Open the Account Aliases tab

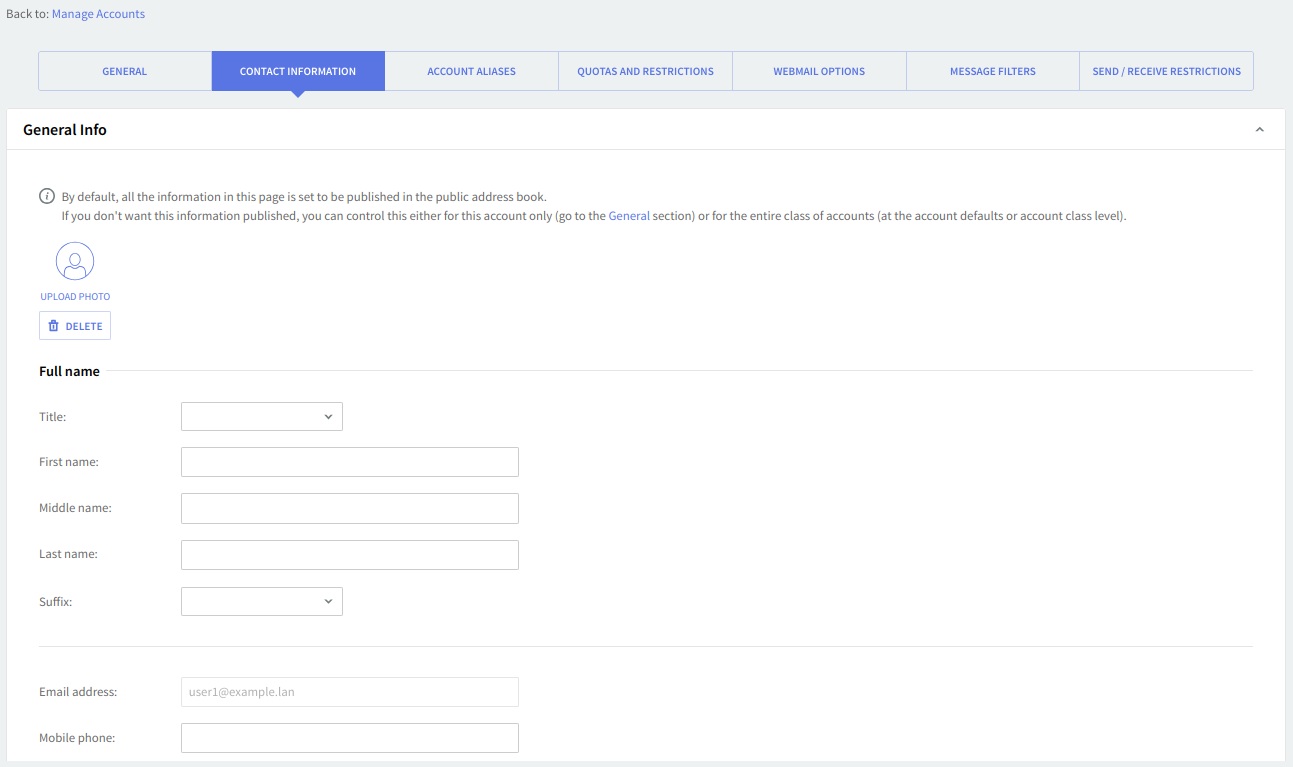click(x=471, y=72)
